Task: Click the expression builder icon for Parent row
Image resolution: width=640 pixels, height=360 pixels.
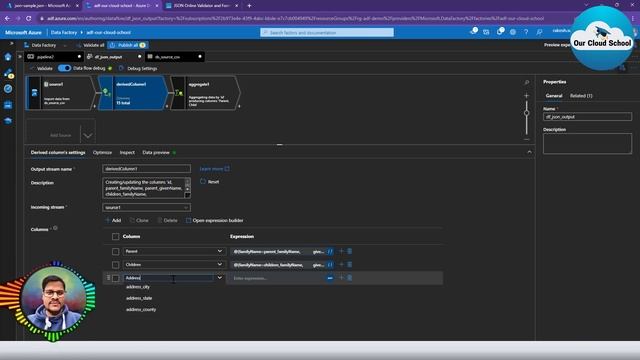Action: (x=330, y=251)
